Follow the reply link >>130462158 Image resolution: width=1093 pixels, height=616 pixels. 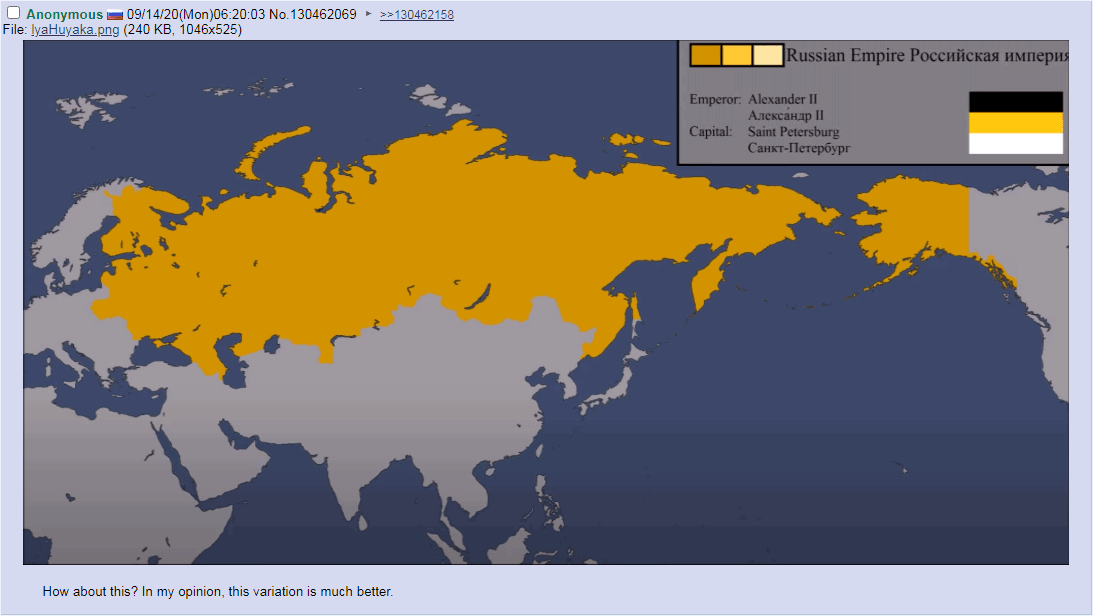(x=416, y=15)
